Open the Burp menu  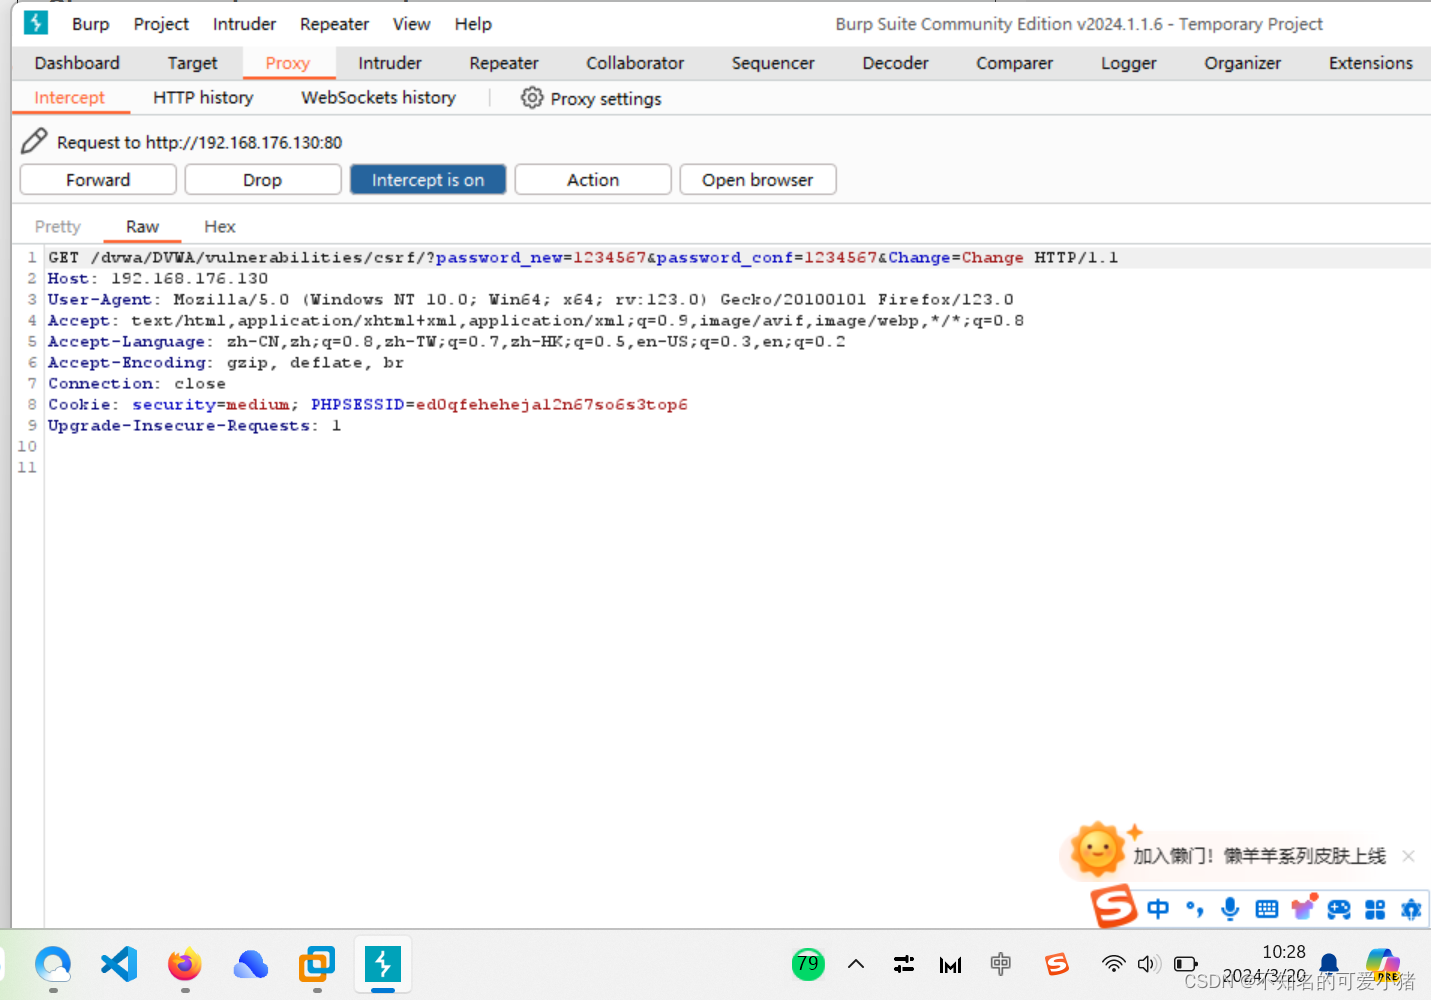[90, 24]
